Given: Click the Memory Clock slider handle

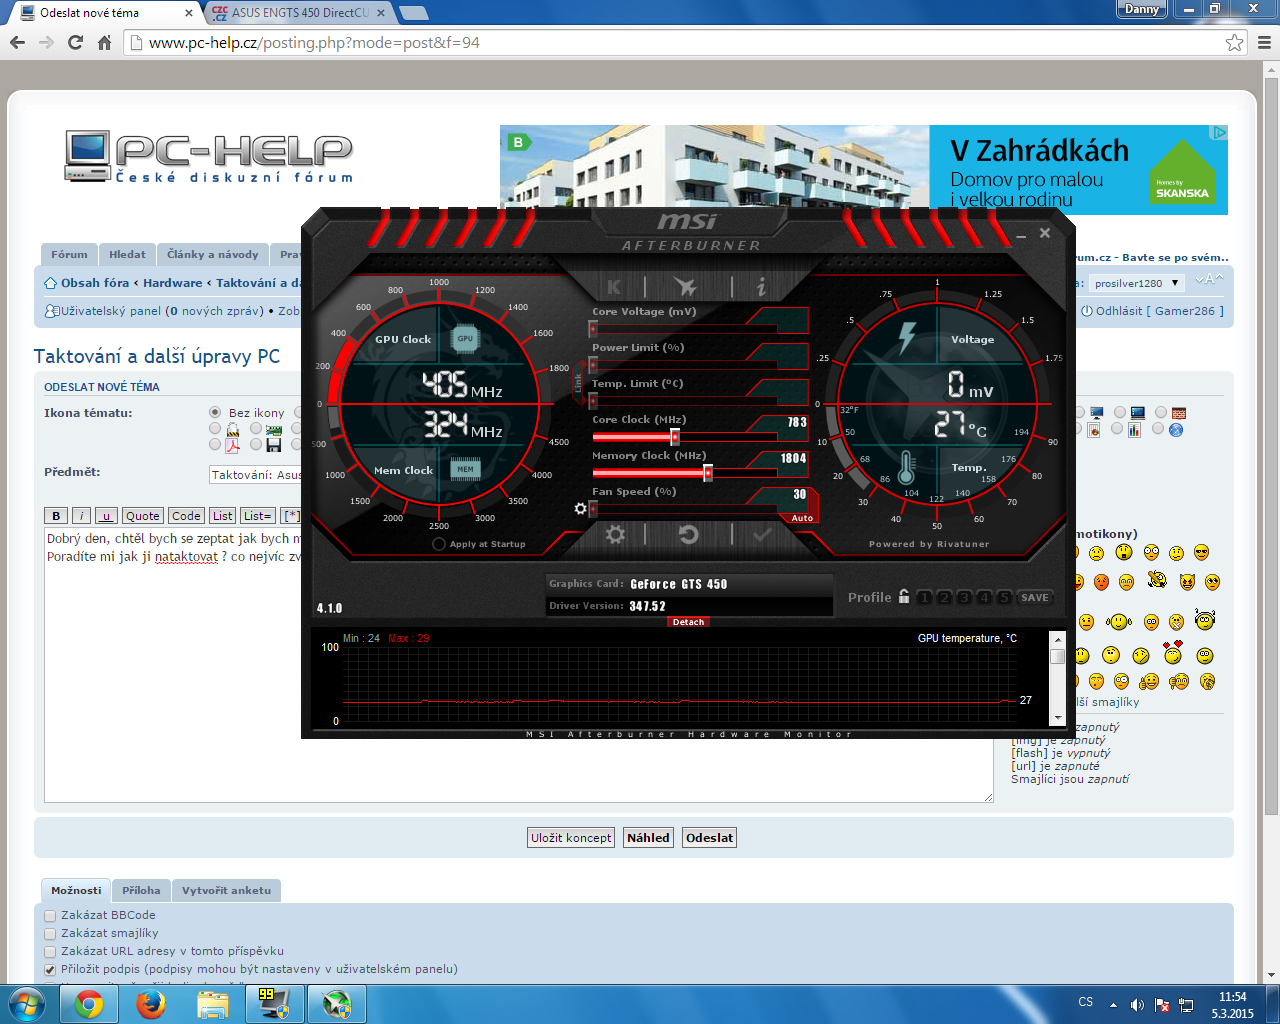Looking at the screenshot, I should [x=708, y=473].
